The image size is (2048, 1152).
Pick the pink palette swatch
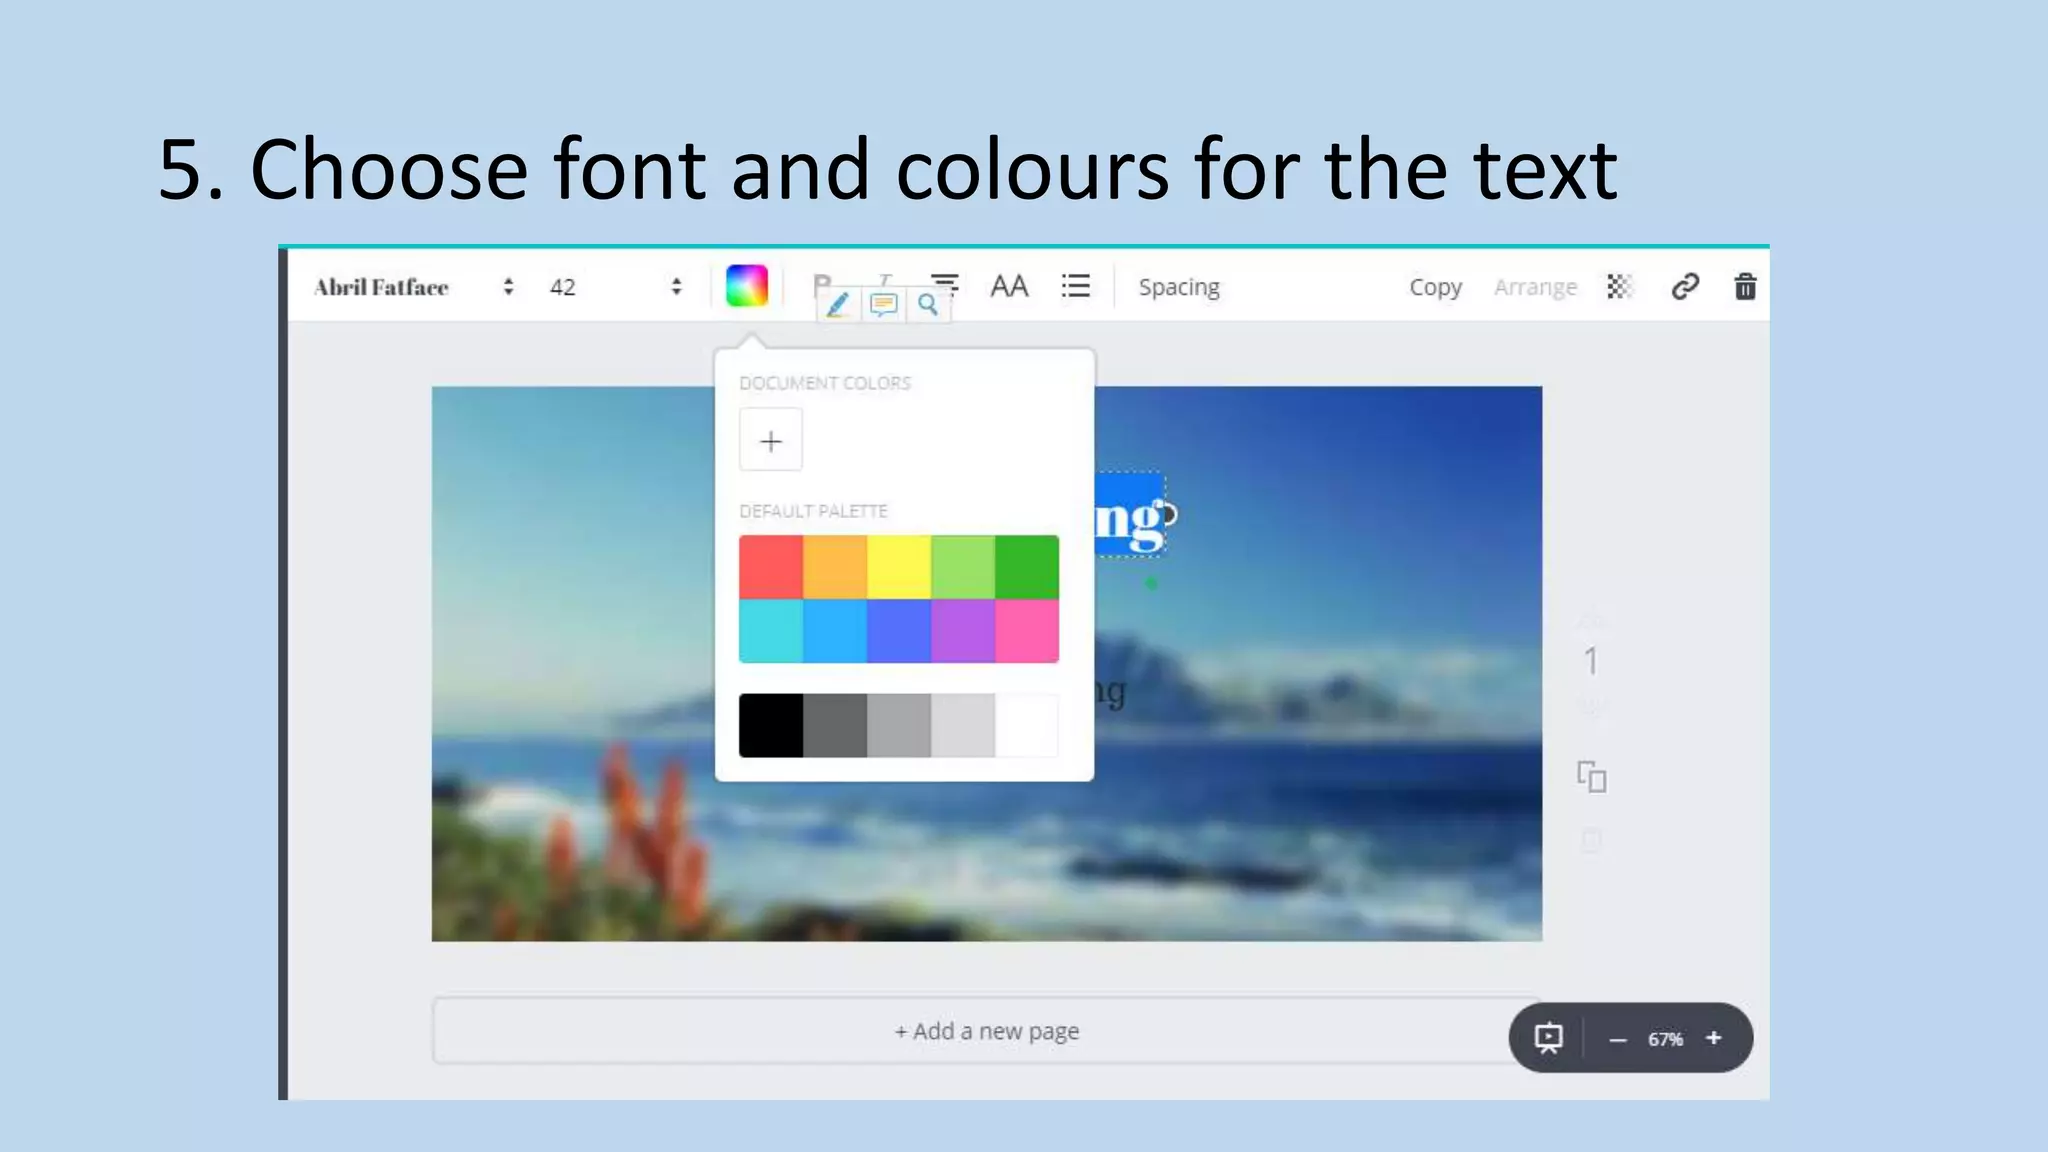1027,631
